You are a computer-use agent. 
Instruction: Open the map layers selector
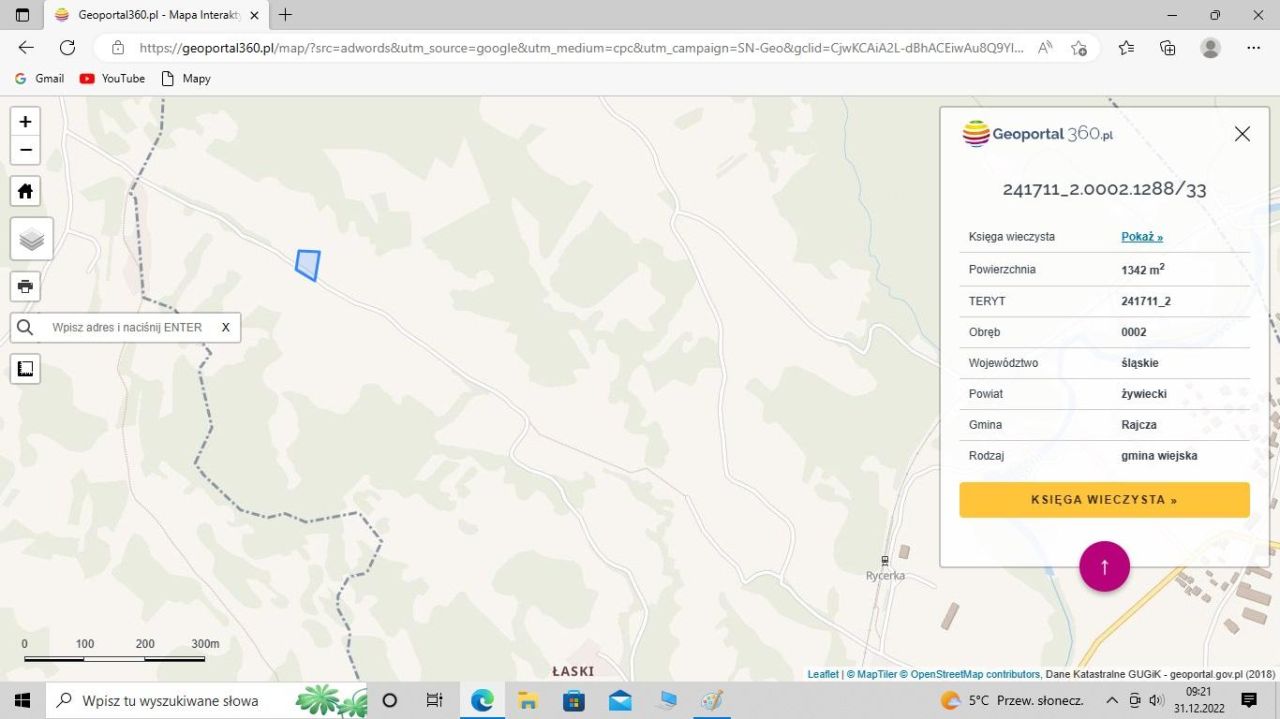[x=31, y=239]
